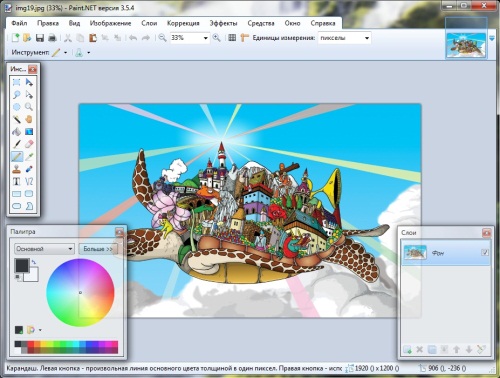Open palette management dropdown arrow
Viewport: 500px width, 378px height.
click(x=40, y=330)
